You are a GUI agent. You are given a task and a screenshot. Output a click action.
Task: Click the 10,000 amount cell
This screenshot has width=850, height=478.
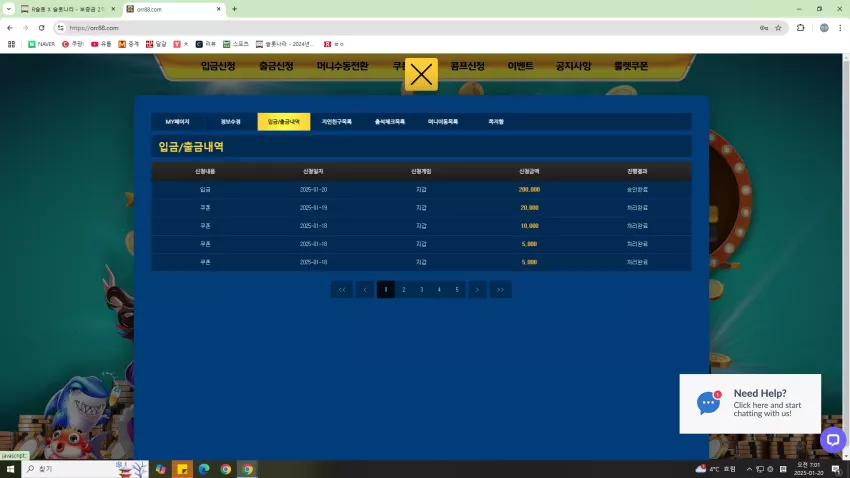(529, 226)
